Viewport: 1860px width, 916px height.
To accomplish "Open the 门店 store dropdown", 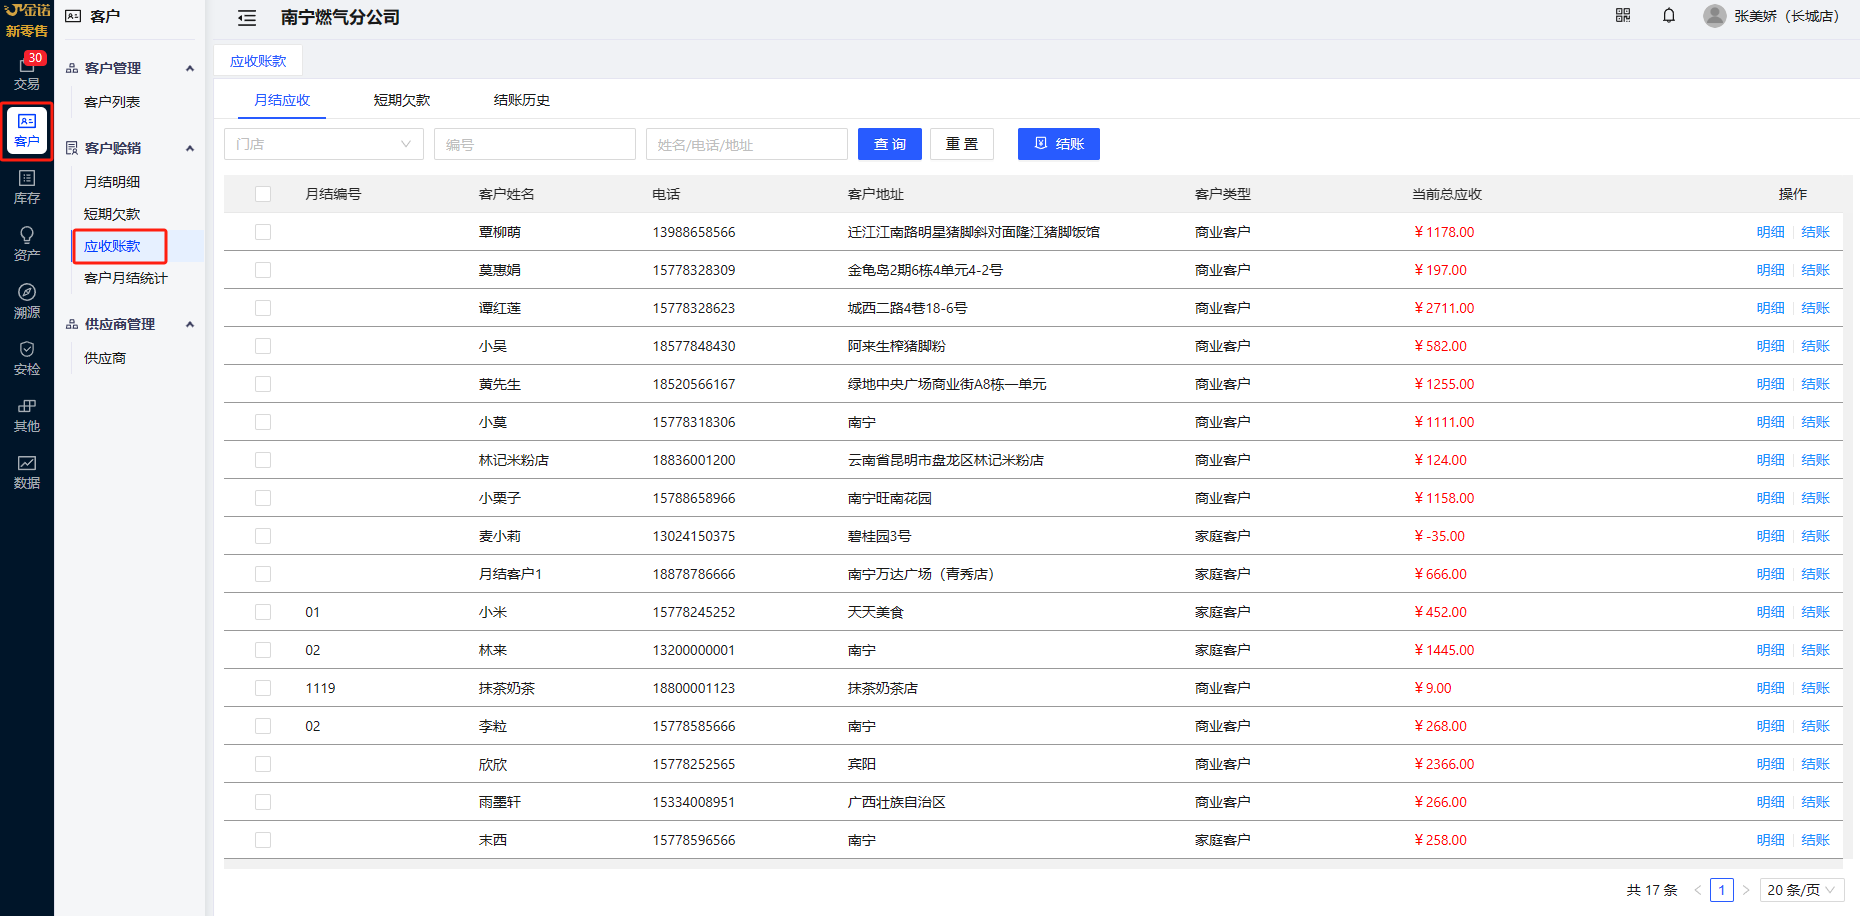I will (324, 144).
